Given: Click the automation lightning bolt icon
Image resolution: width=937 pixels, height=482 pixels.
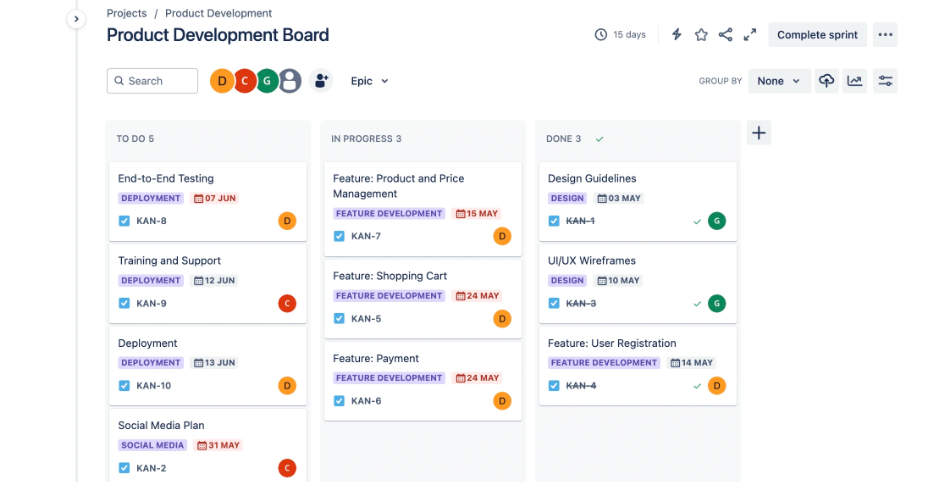Looking at the screenshot, I should [x=676, y=35].
